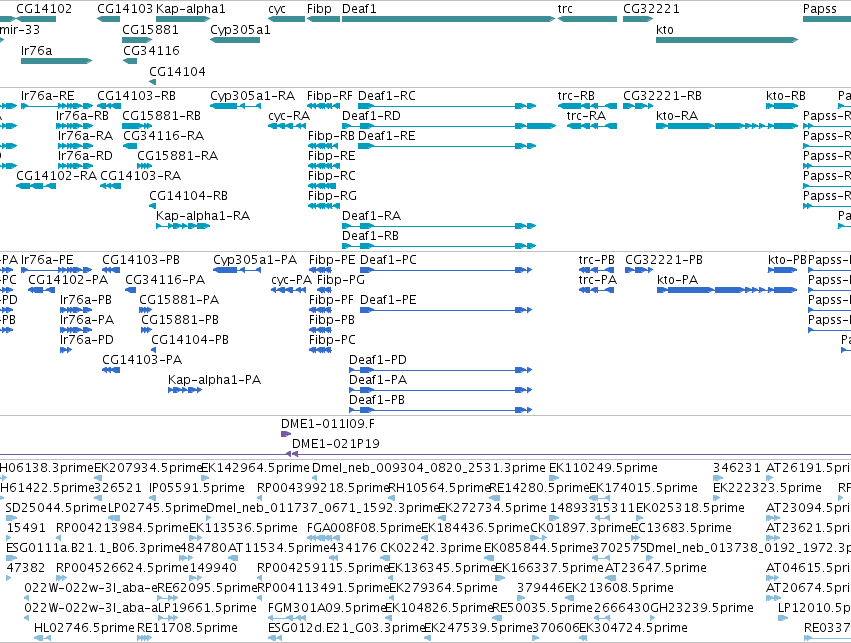Image resolution: width=851 pixels, height=643 pixels.
Task: Click protein CG32221-PB
Action: 664,260
